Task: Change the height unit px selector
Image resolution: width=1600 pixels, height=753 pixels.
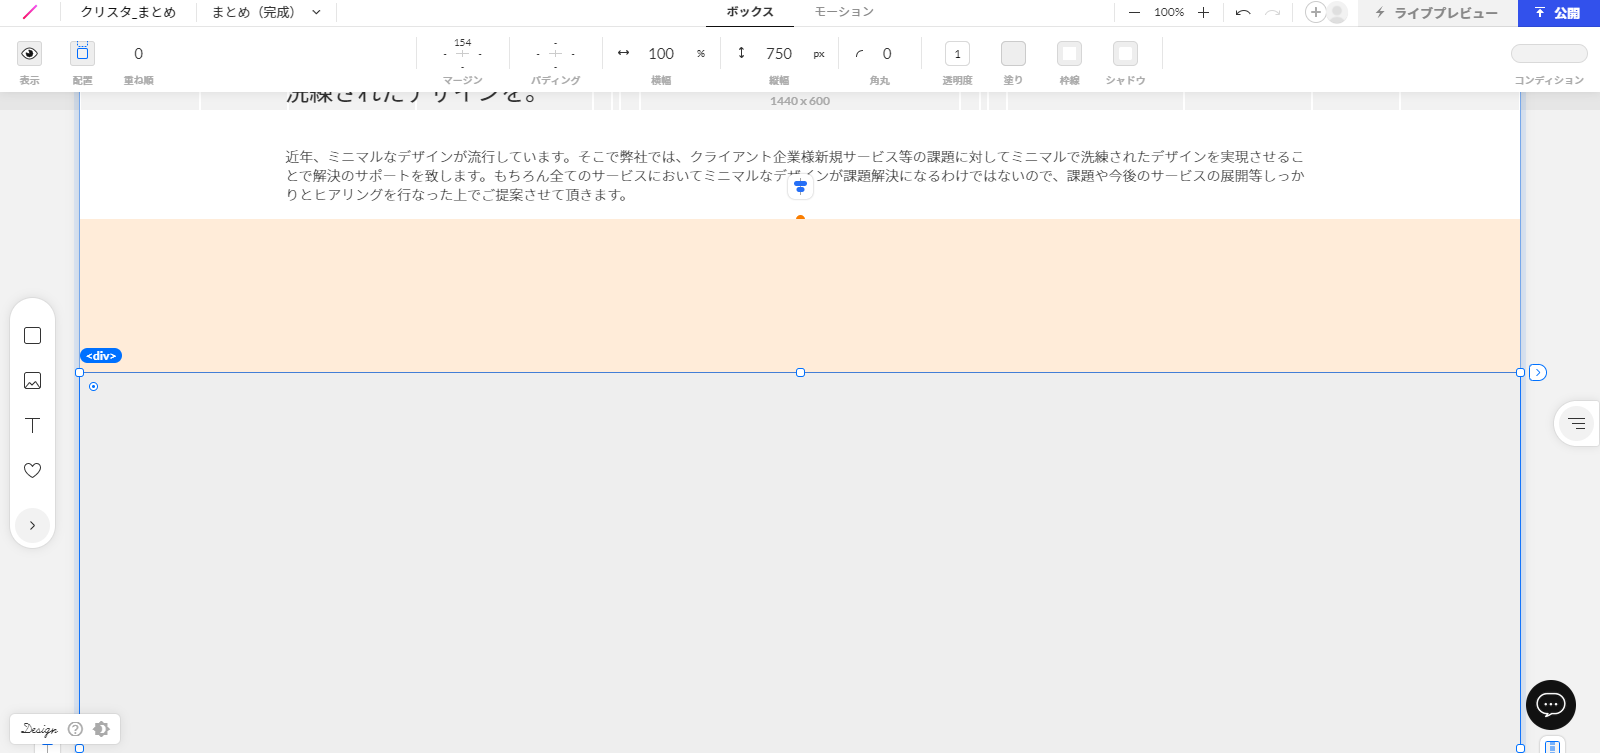Action: [819, 54]
